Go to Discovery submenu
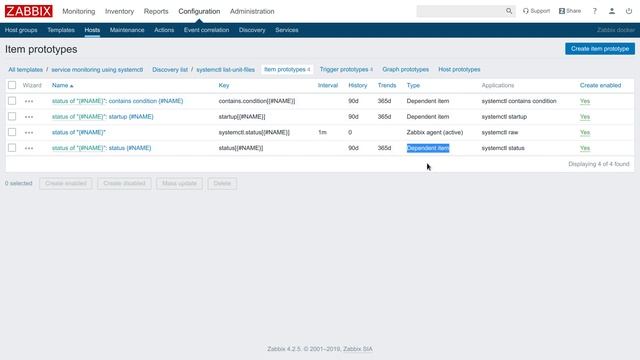Screen dimensions: 640x360 point(252,30)
